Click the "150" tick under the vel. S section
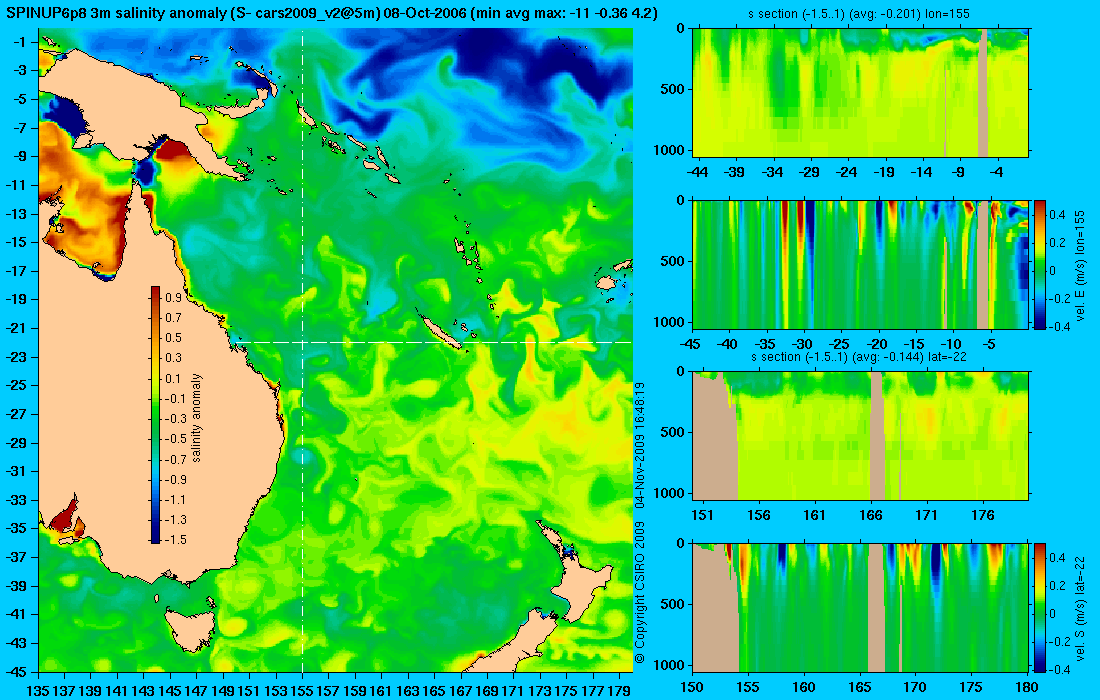This screenshot has width=1100, height=700. (692, 687)
